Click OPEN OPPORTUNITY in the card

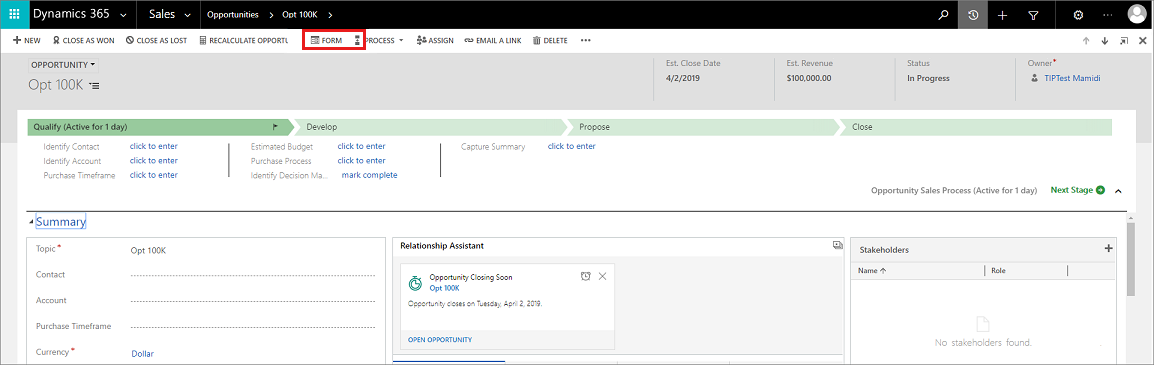click(439, 339)
